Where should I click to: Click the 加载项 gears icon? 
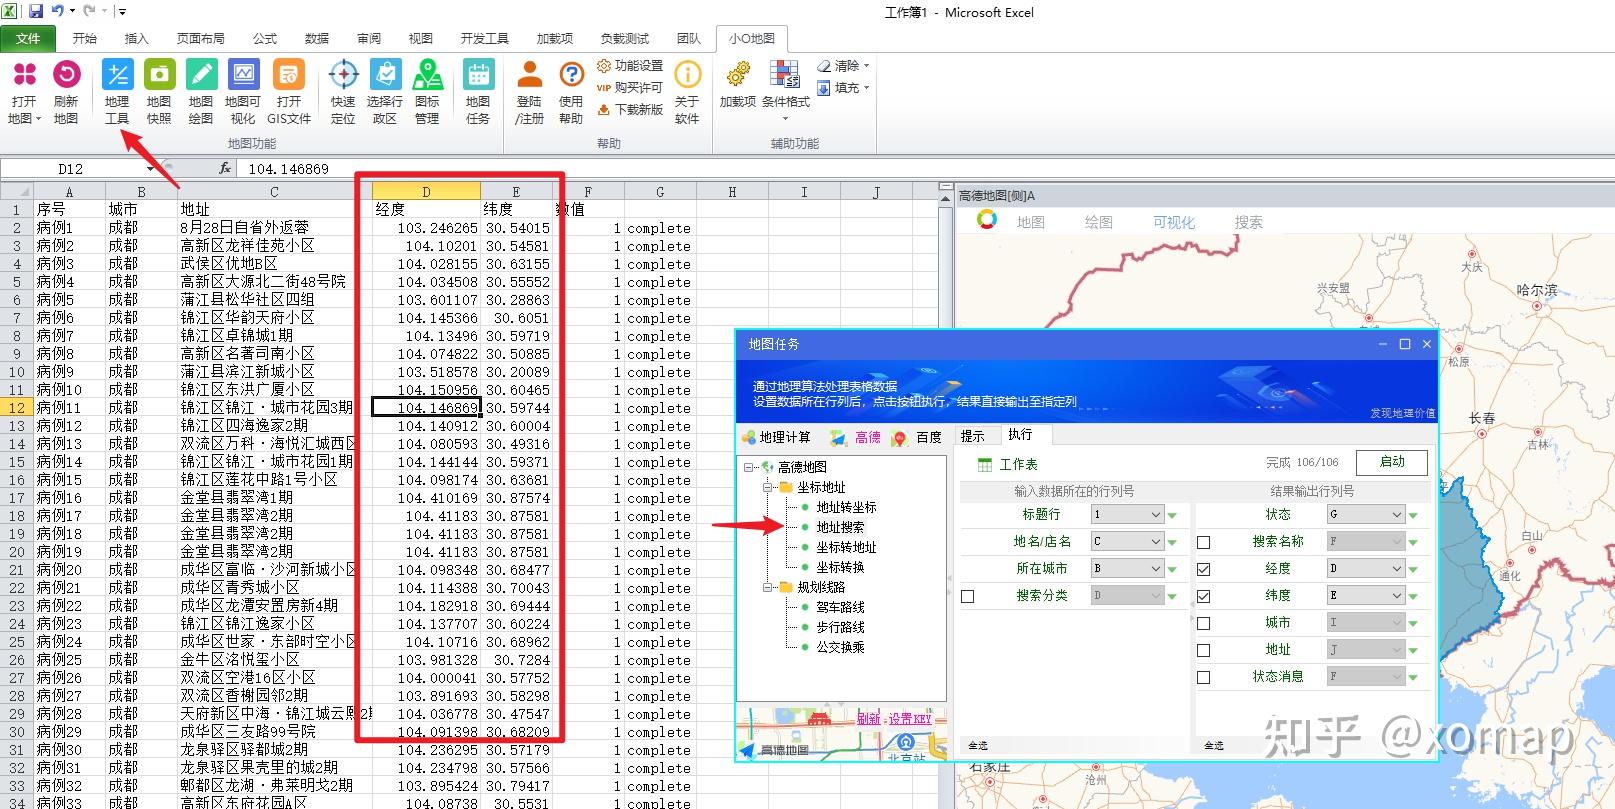tap(738, 74)
